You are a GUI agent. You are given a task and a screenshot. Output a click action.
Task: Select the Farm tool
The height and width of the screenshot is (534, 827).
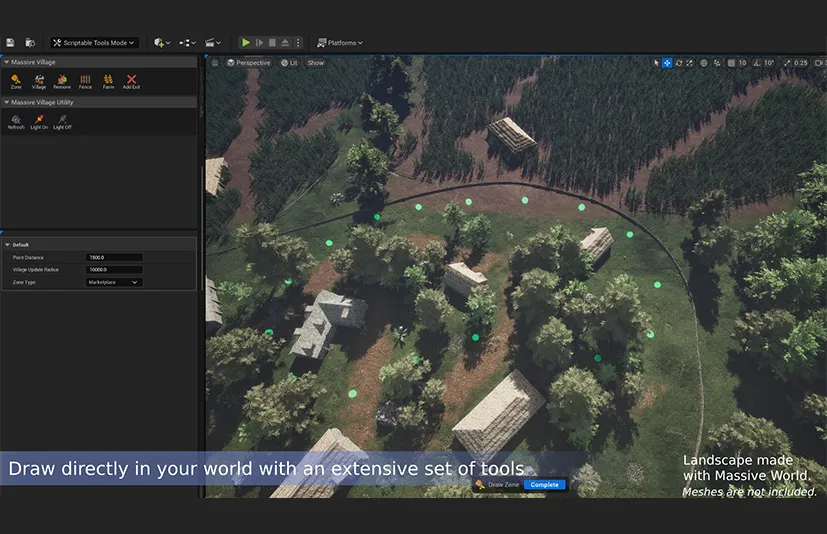pyautogui.click(x=108, y=81)
